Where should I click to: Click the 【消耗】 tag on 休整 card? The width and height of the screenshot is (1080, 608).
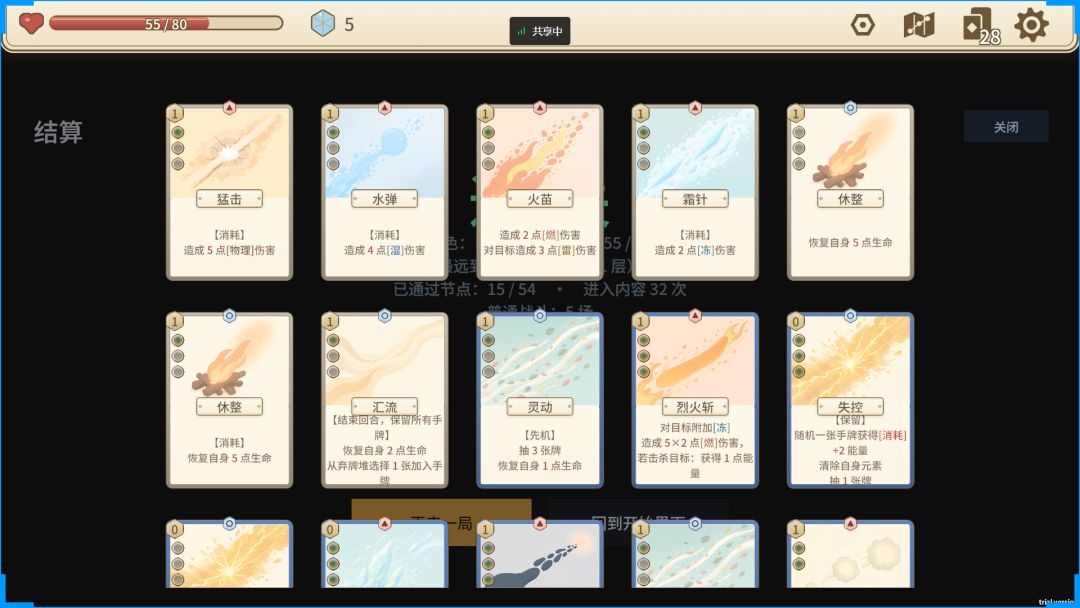coord(229,443)
